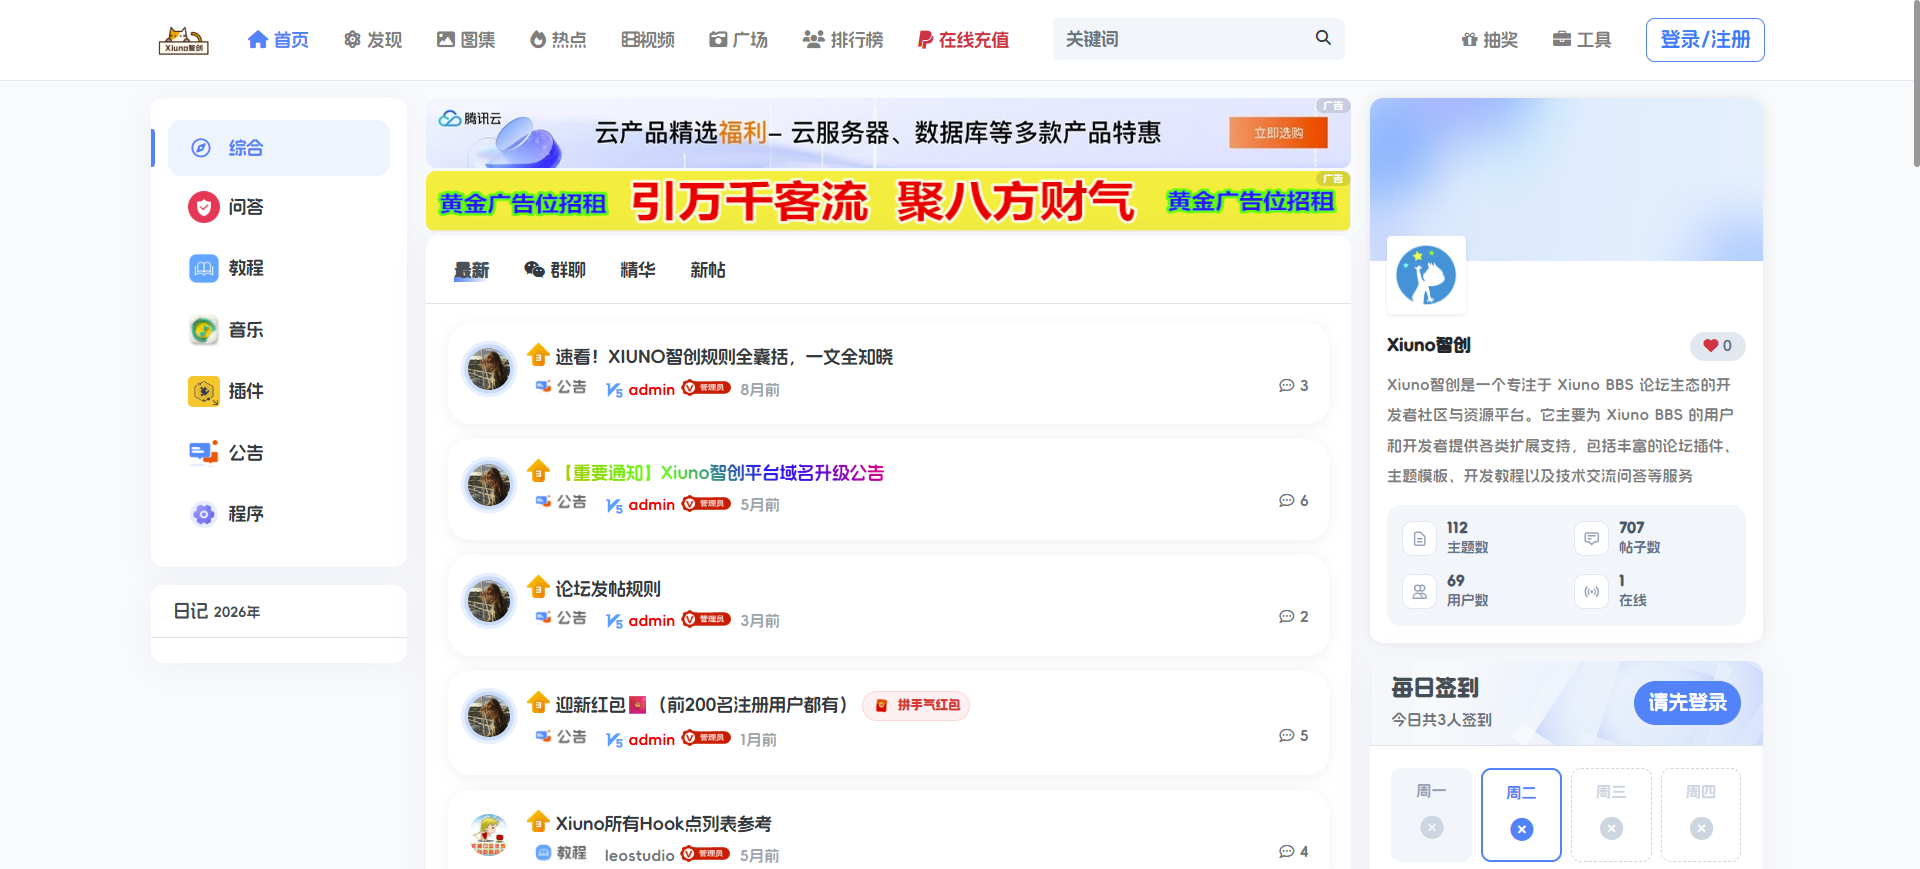
Task: Click the 拼手气红包 tag
Action: pos(916,705)
